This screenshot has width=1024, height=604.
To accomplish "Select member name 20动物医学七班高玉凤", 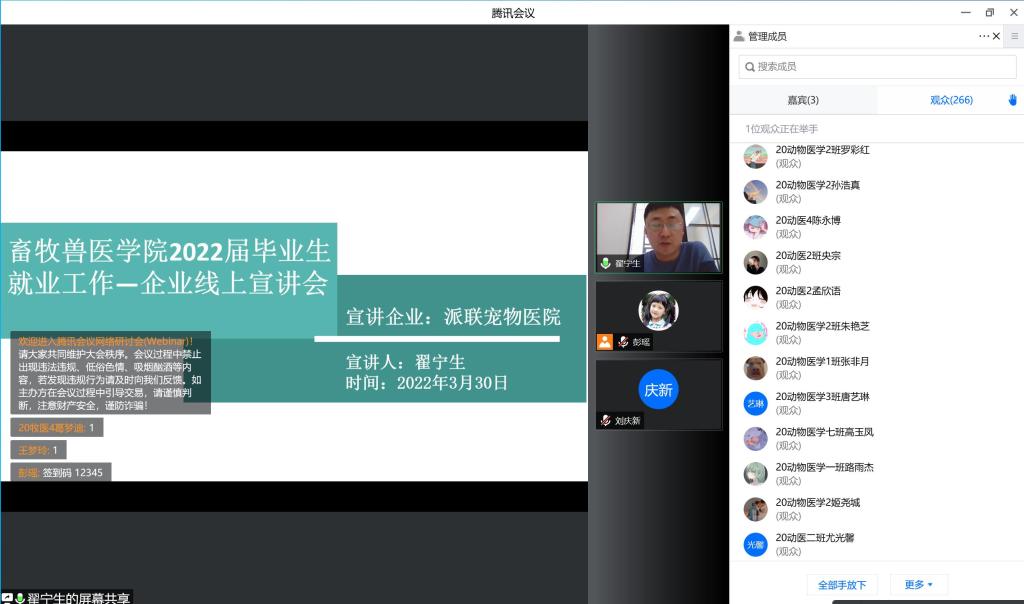I will coord(824,432).
